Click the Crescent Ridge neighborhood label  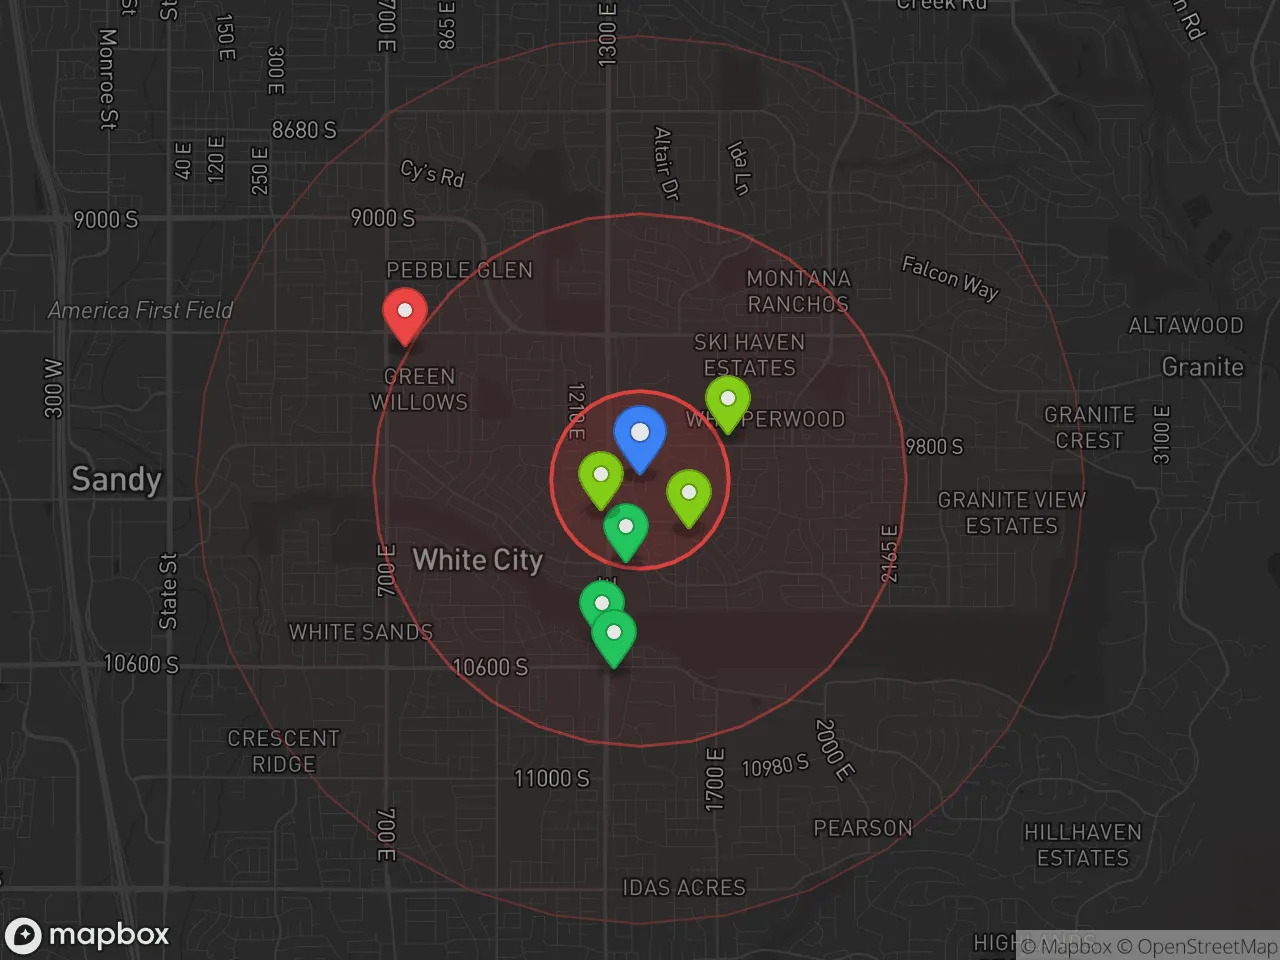283,751
